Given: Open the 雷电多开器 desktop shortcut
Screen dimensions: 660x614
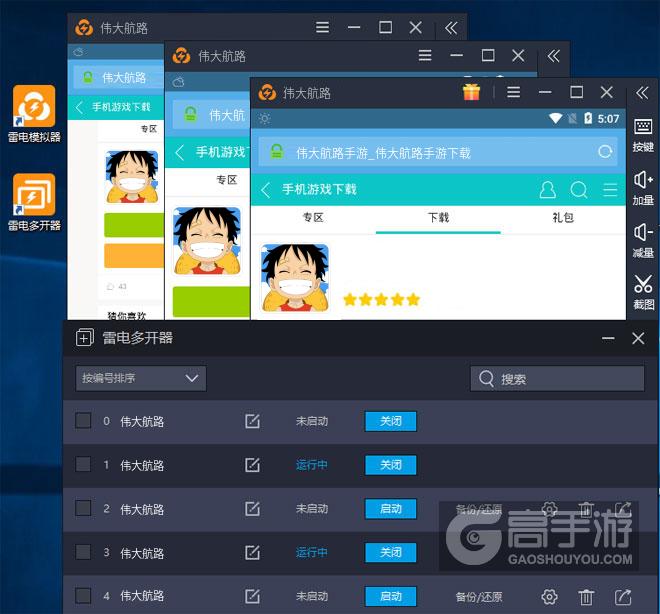Looking at the screenshot, I should [x=34, y=202].
